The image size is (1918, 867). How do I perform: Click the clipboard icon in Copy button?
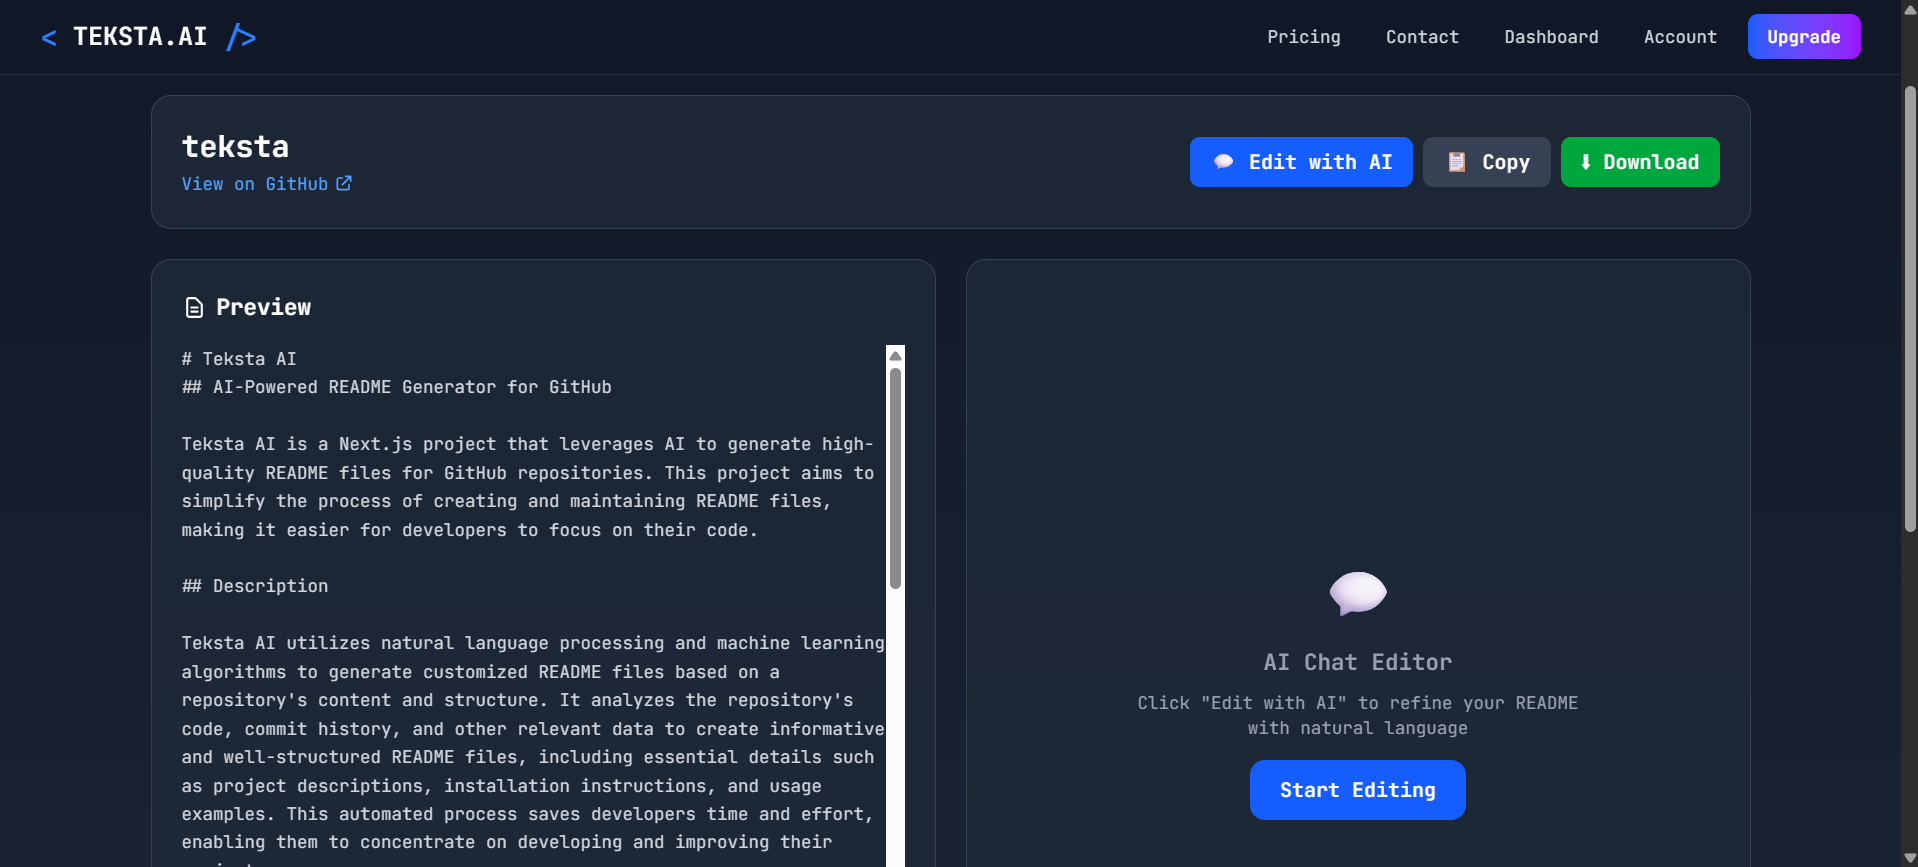point(1457,162)
